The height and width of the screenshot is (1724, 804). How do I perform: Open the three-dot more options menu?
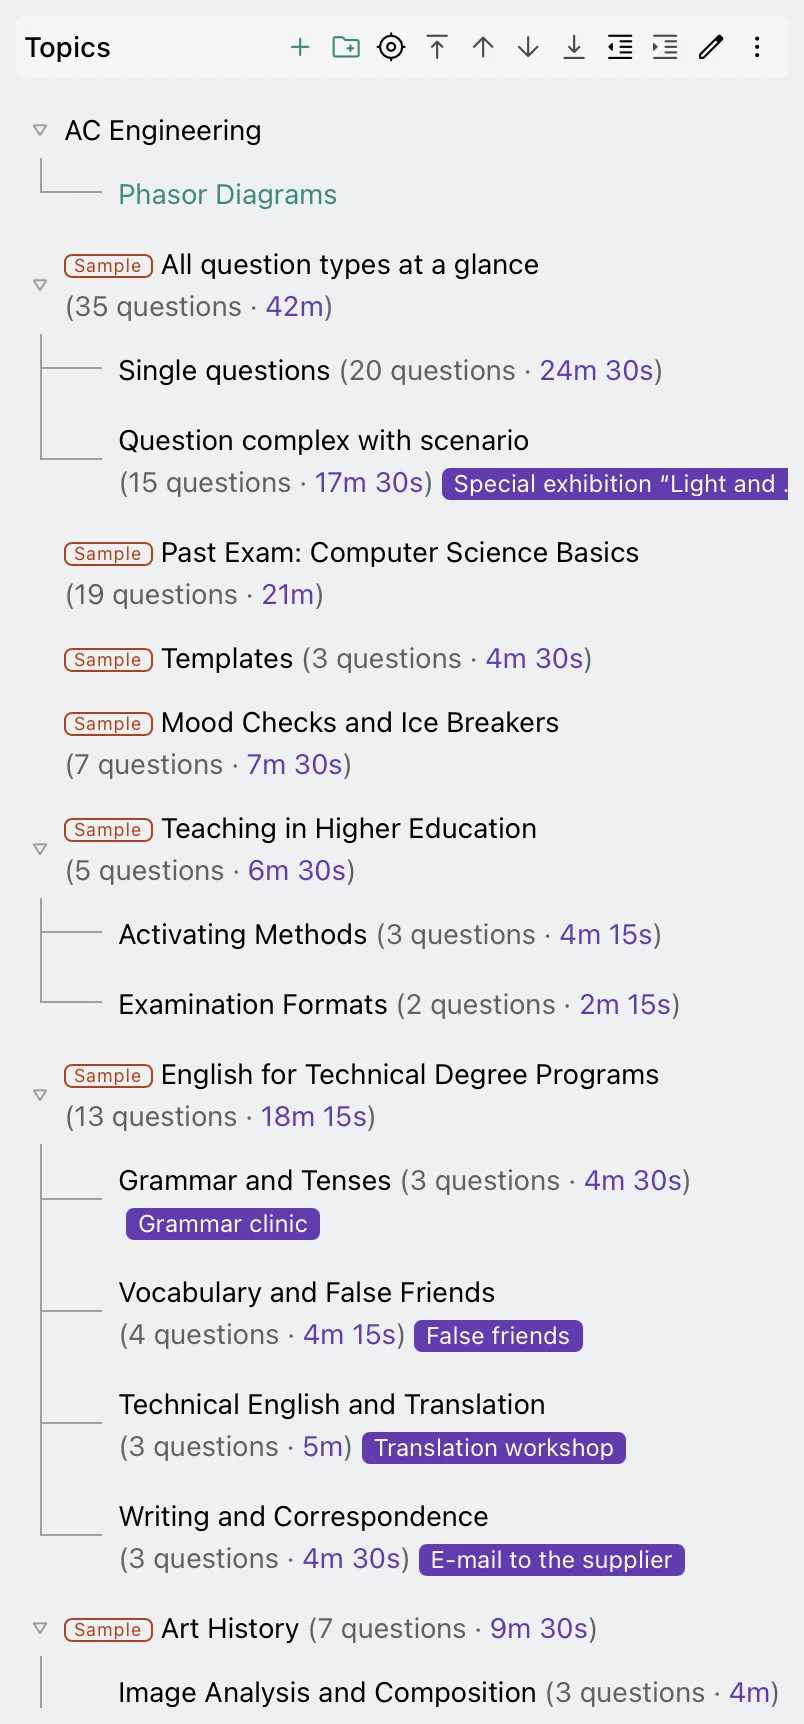coord(757,47)
